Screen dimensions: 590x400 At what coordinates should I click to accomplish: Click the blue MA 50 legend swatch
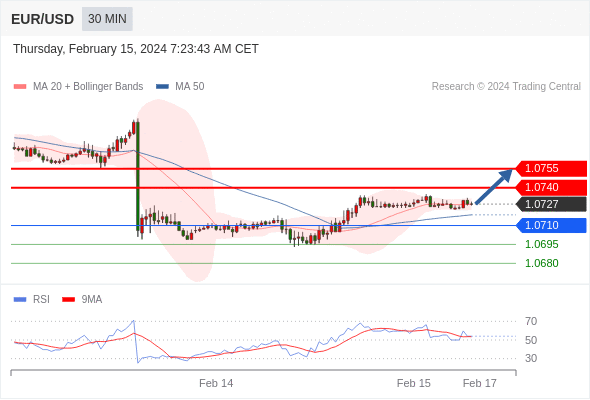pyautogui.click(x=162, y=87)
